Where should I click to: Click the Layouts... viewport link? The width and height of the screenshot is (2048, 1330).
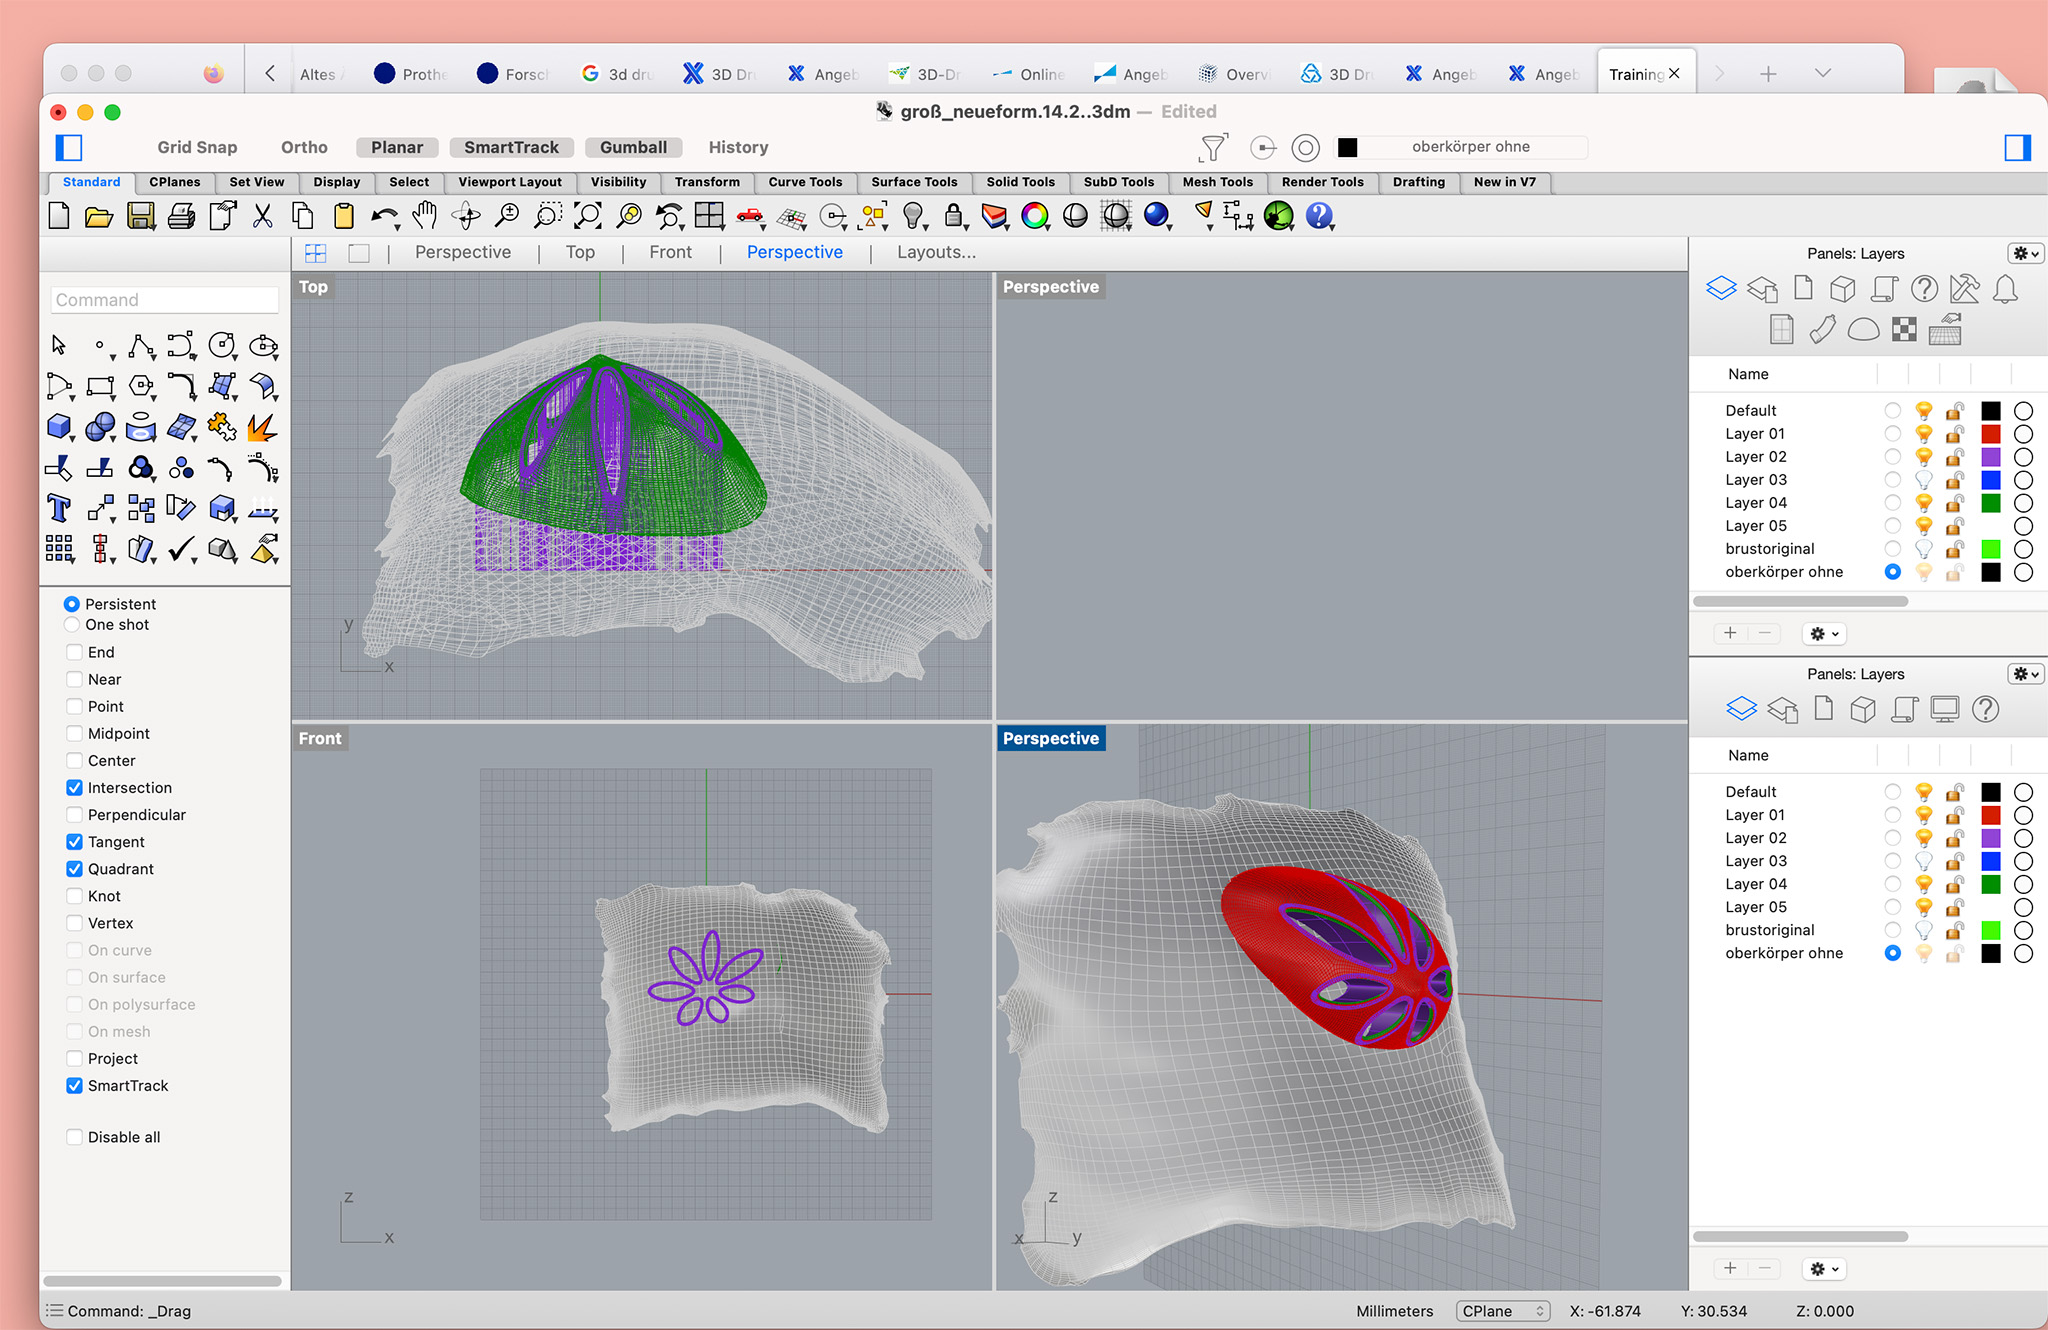pos(936,253)
